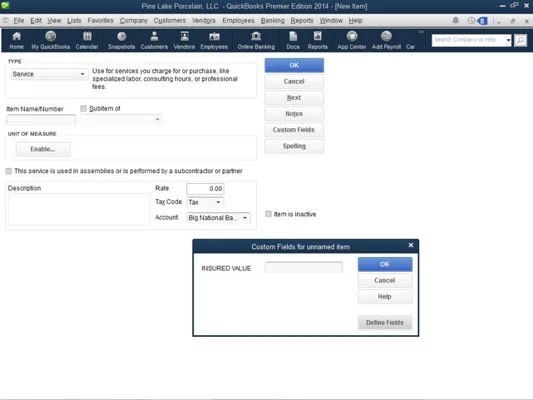The width and height of the screenshot is (533, 400).
Task: Click the Custom Fields button
Action: tap(294, 130)
